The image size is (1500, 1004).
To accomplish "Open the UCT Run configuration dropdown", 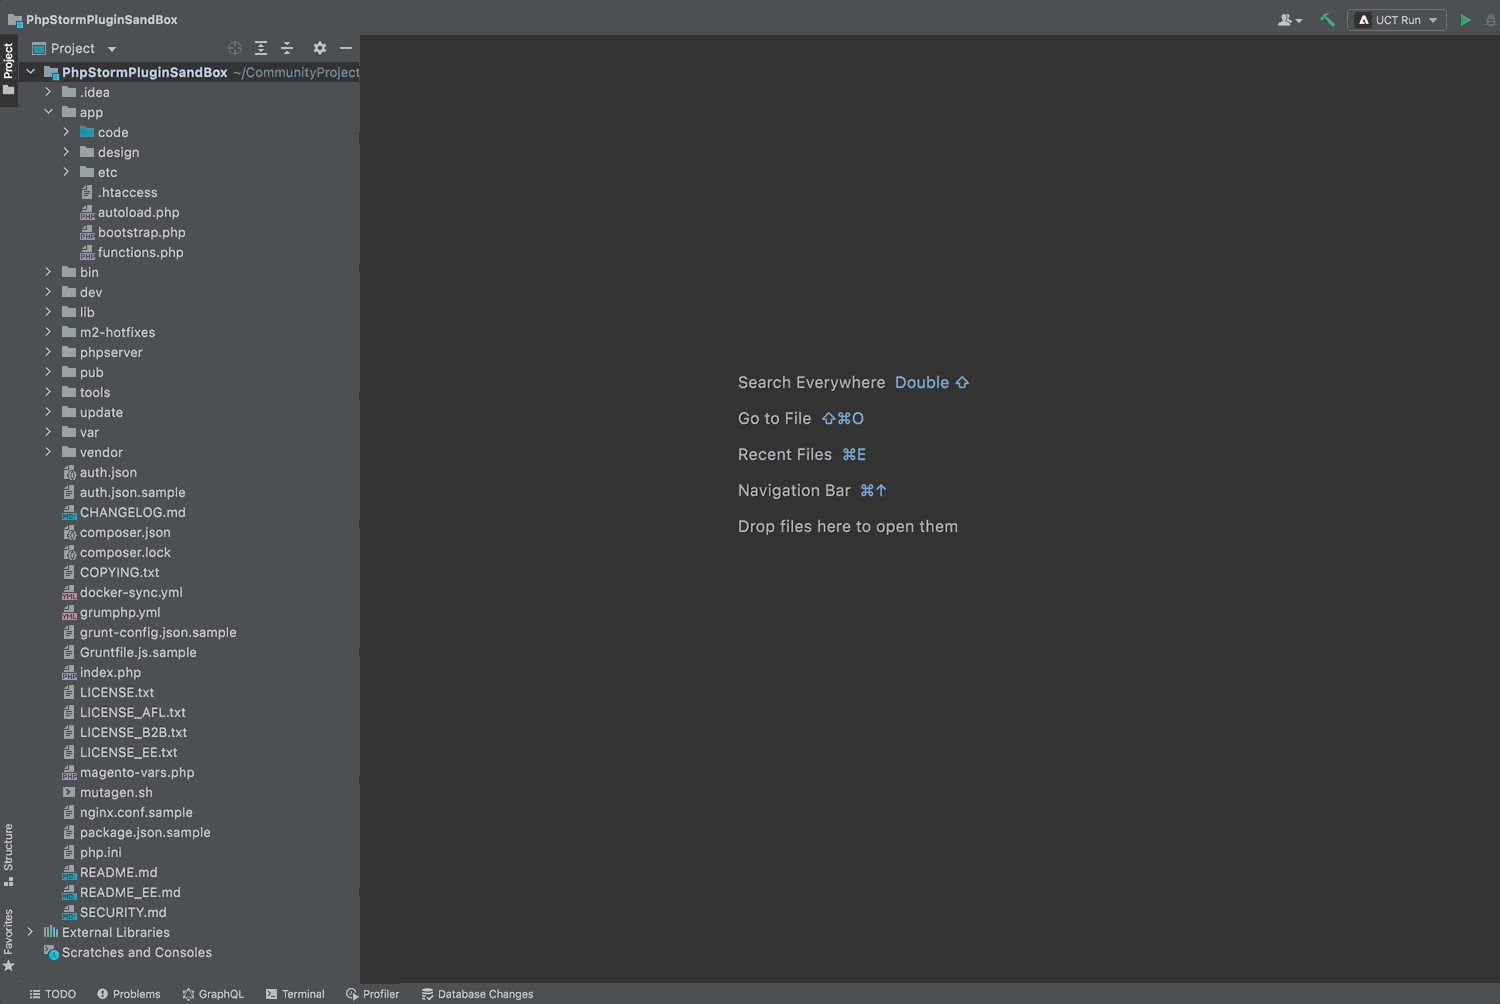I will click(x=1397, y=20).
